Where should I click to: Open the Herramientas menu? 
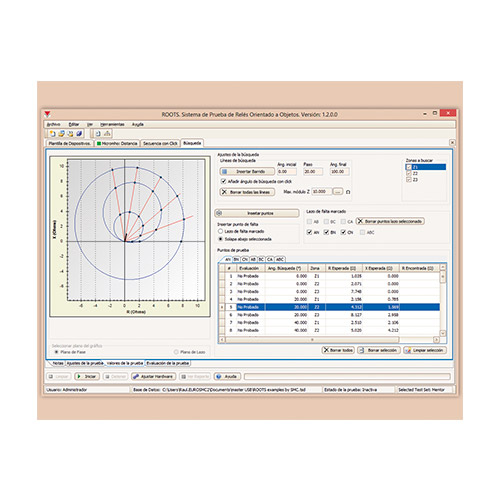[x=112, y=124]
